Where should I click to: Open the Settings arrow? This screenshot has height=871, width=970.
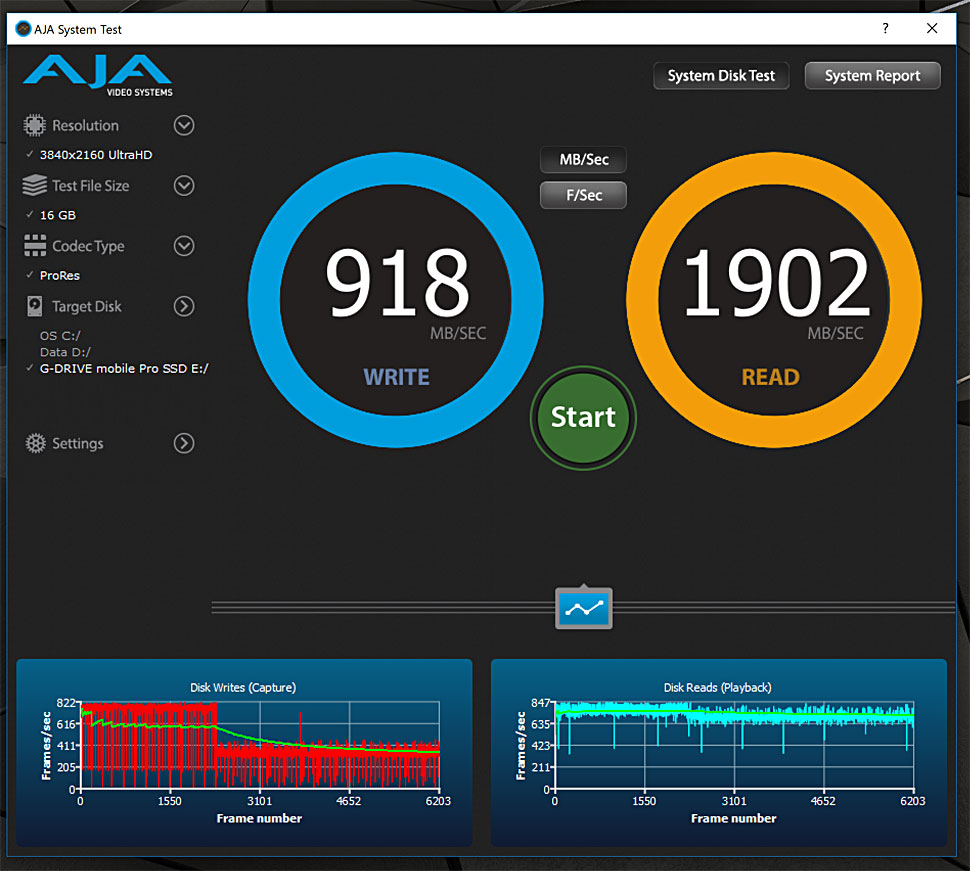(184, 443)
